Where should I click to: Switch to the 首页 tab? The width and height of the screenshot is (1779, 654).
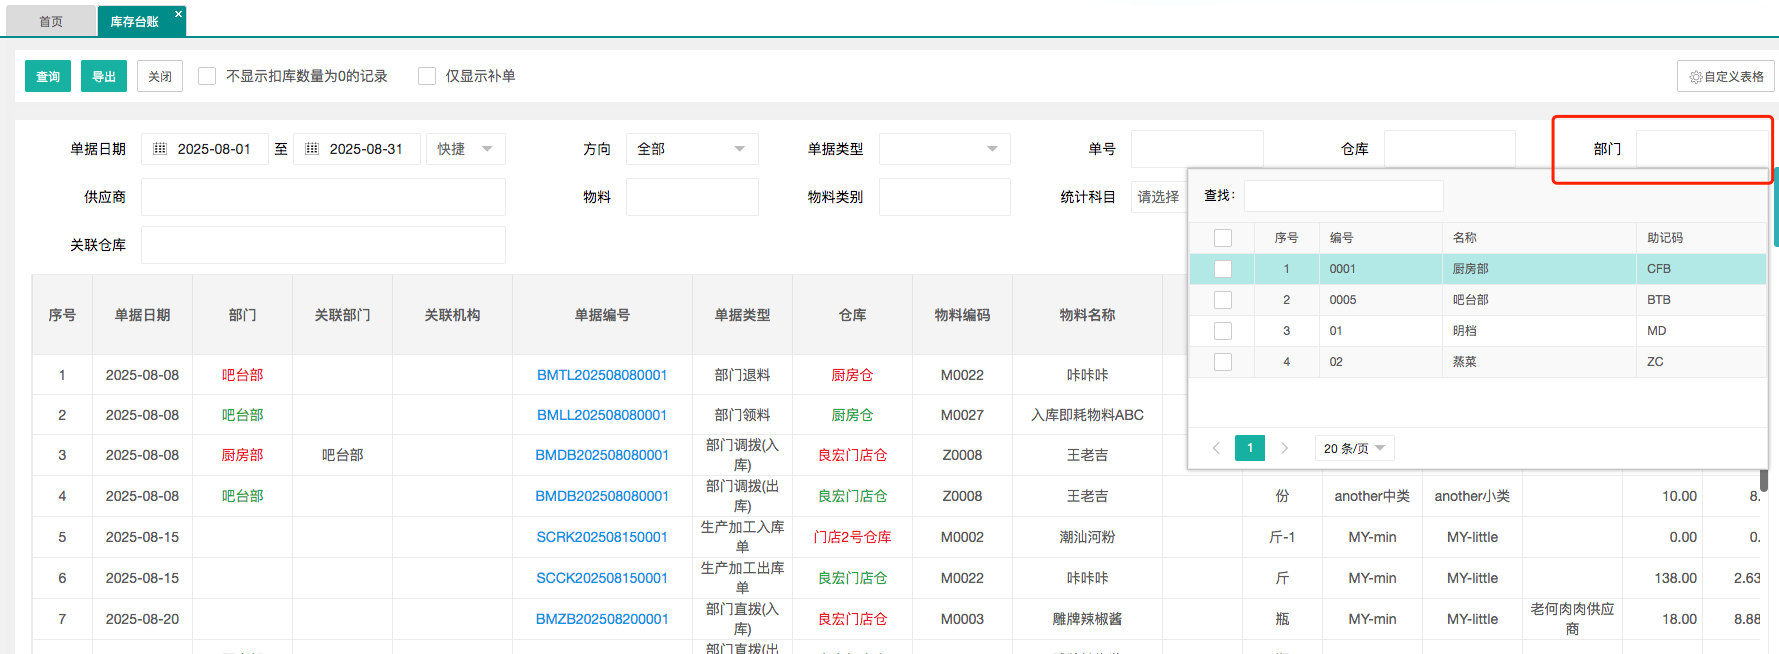tap(51, 21)
